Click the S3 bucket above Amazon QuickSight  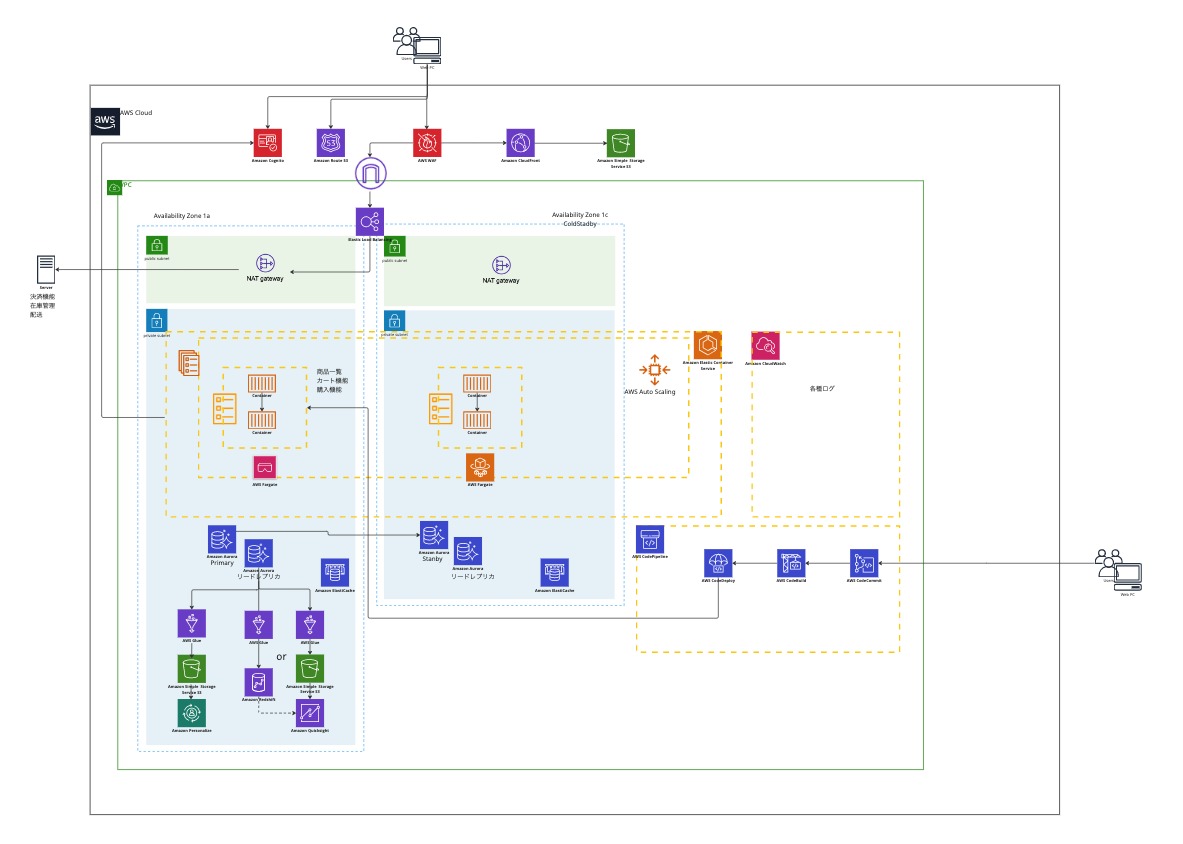click(x=309, y=669)
